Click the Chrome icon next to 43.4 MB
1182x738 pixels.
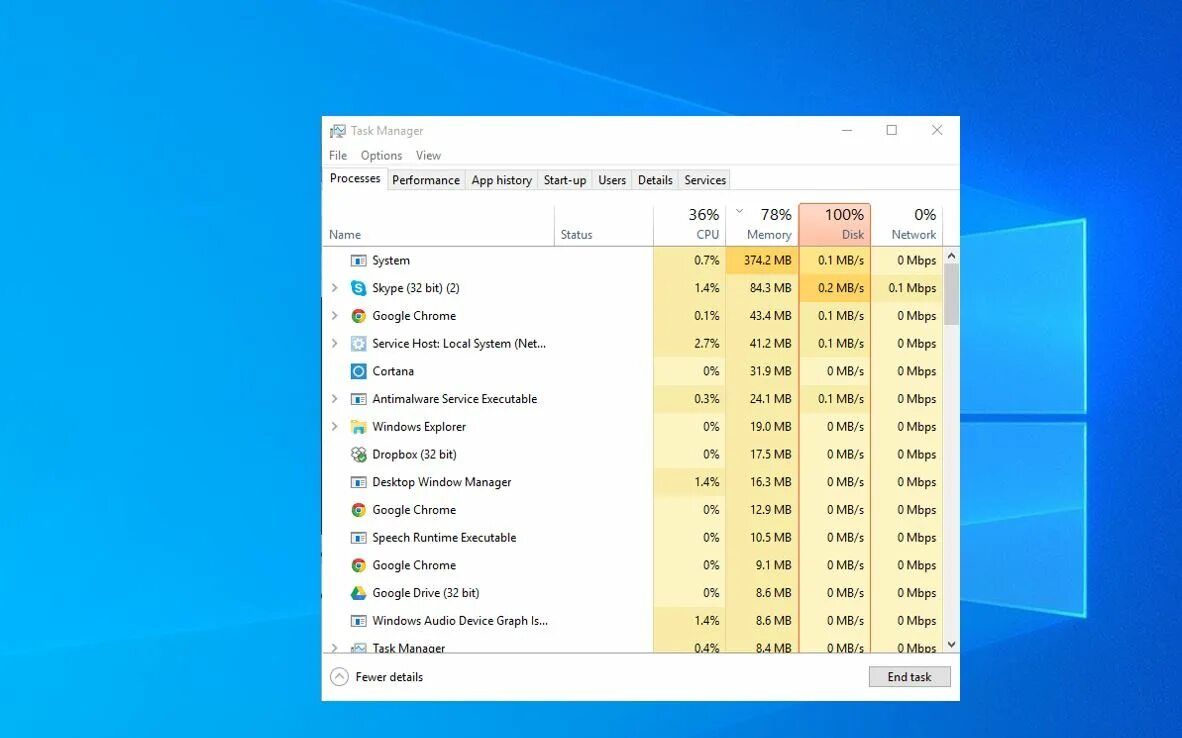point(359,316)
